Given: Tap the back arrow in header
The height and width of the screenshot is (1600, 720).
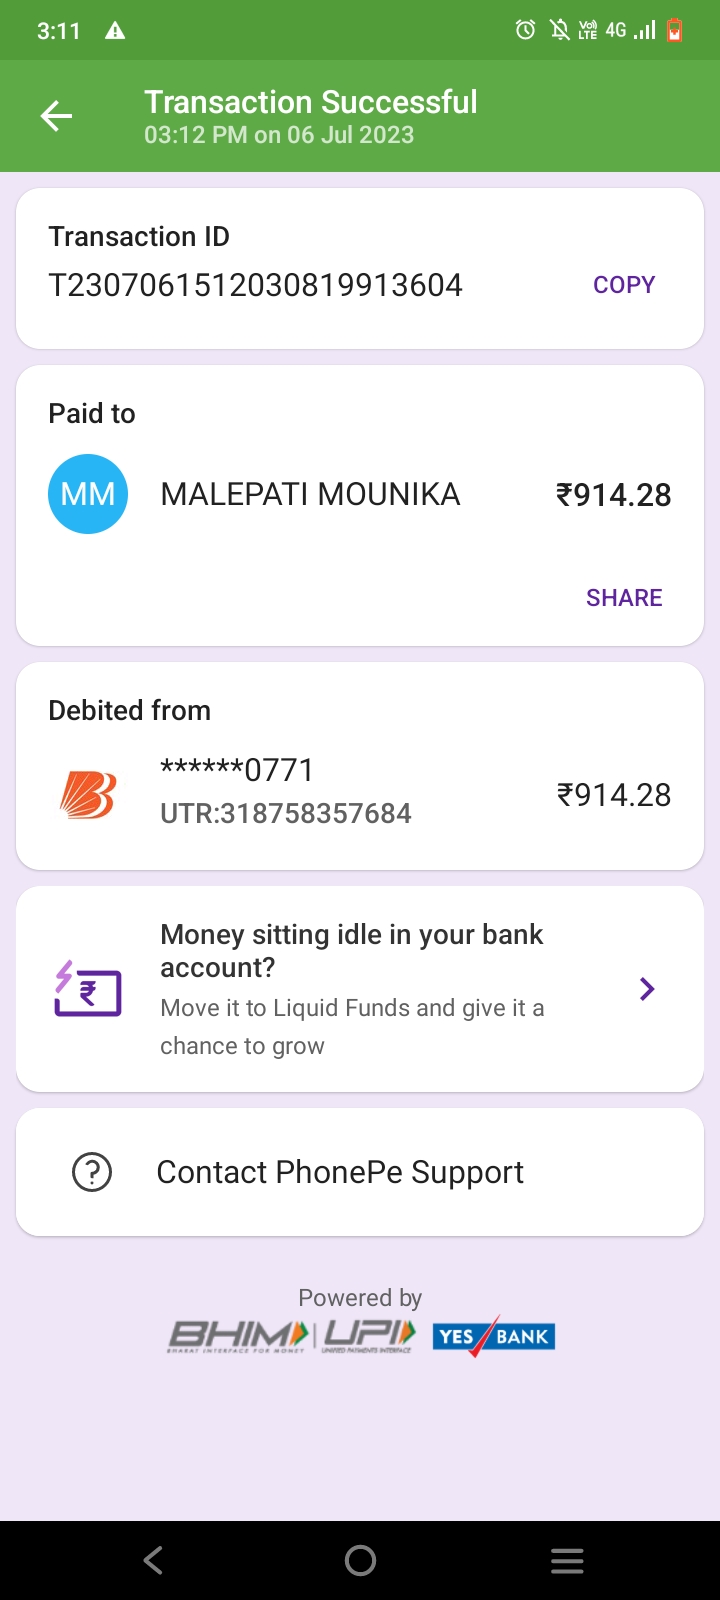Looking at the screenshot, I should tap(57, 117).
